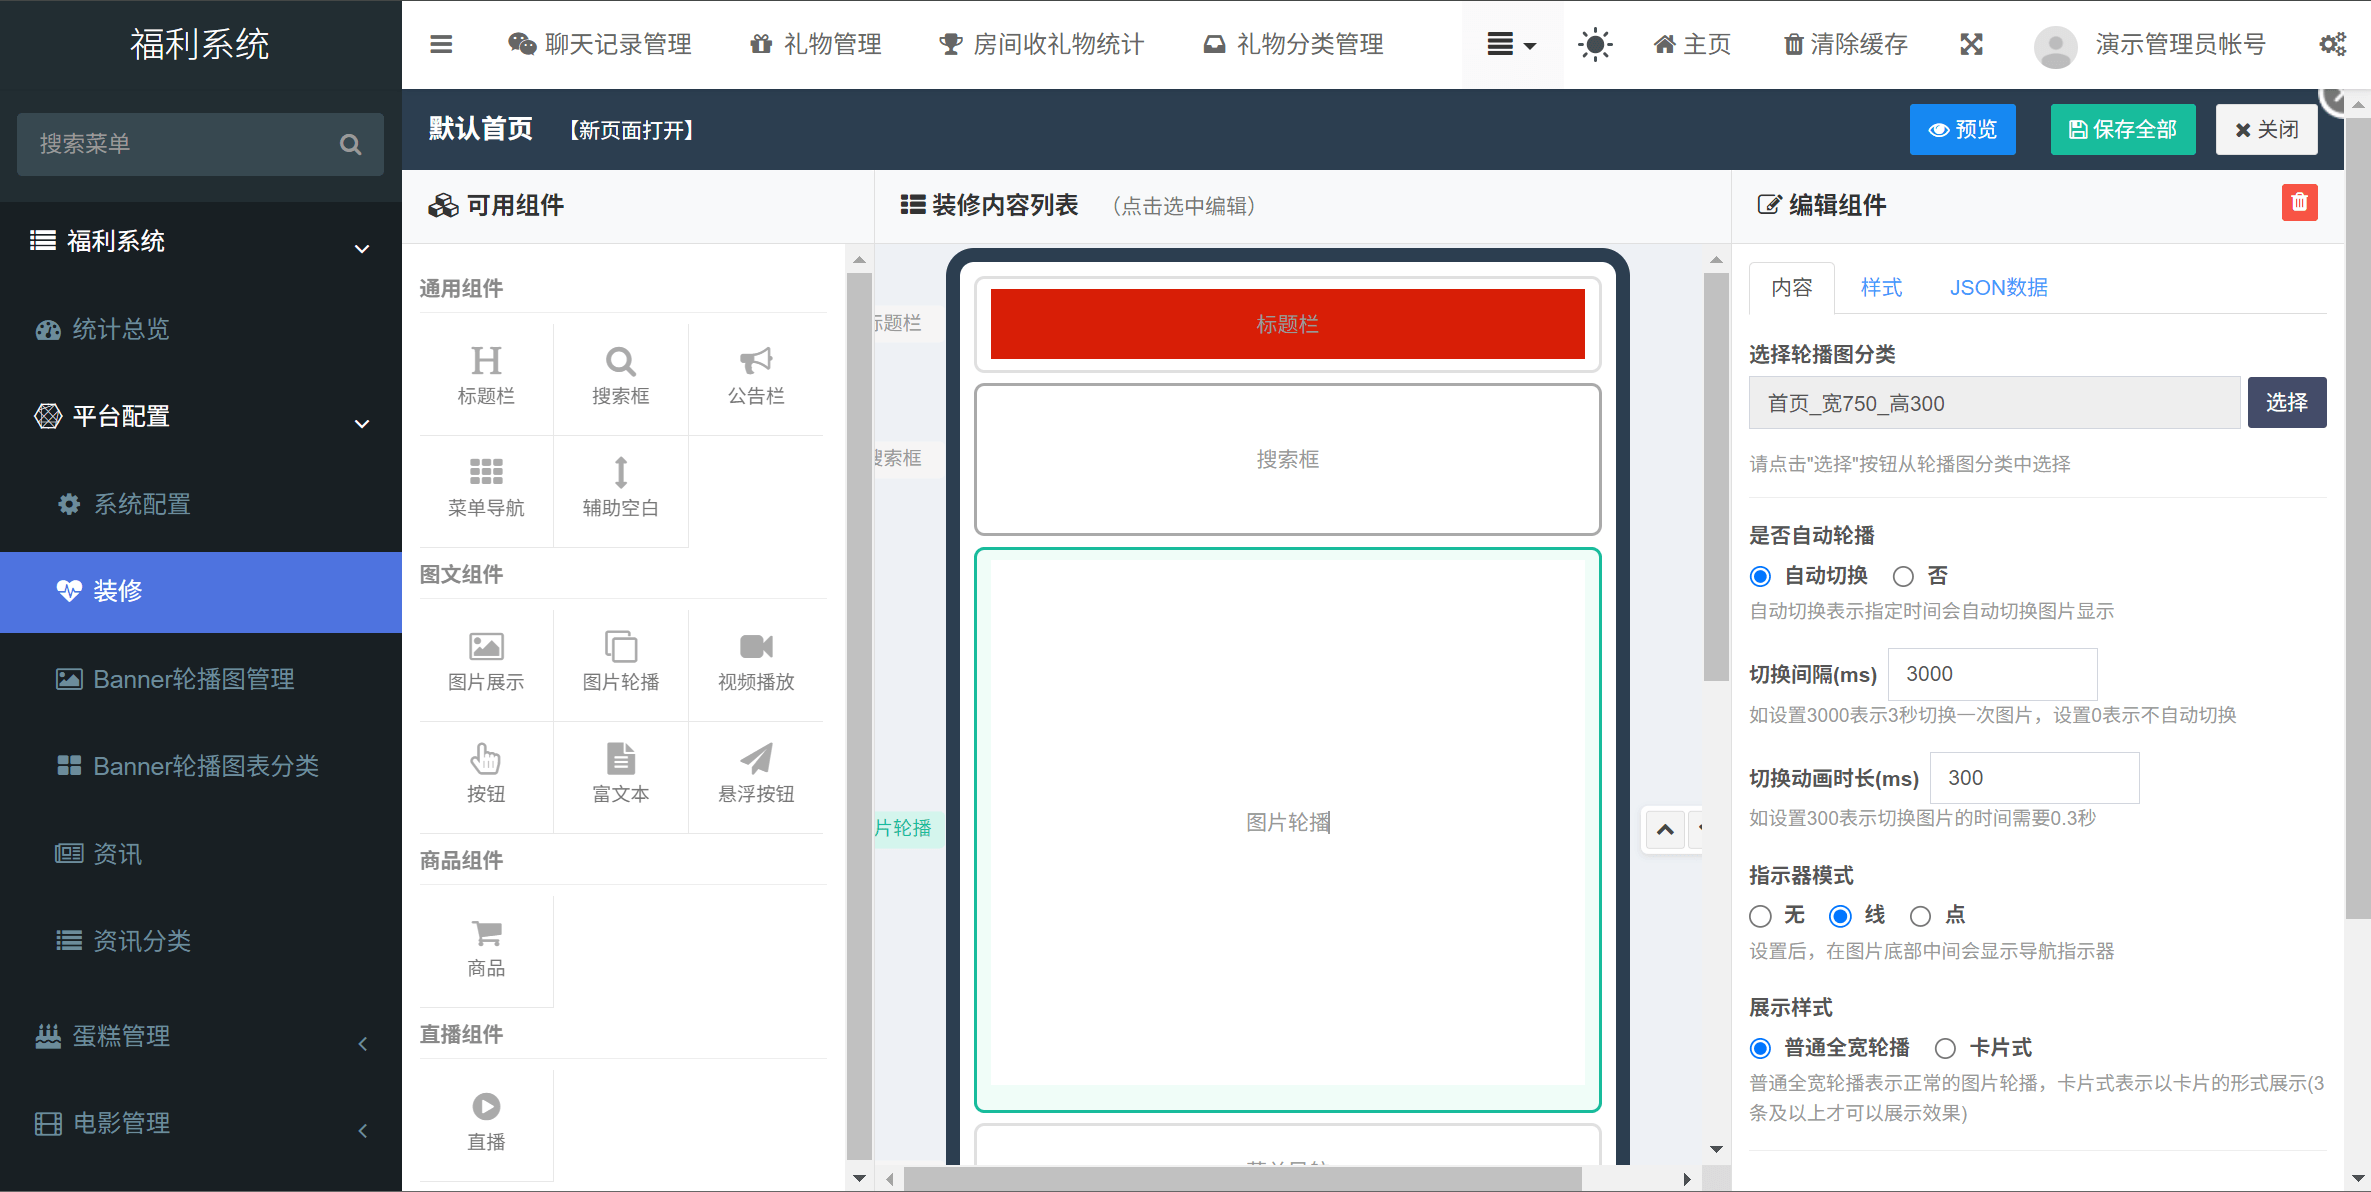Click 清除缓存 clear cache link
The height and width of the screenshot is (1192, 2371).
pyautogui.click(x=1846, y=45)
